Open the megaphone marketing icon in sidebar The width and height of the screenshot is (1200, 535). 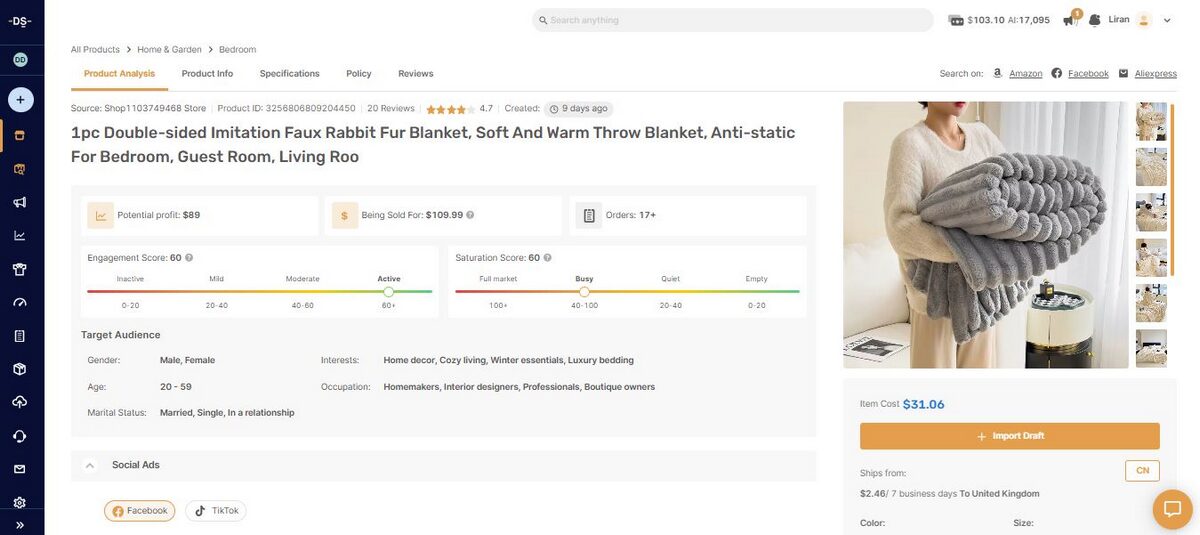click(x=20, y=202)
